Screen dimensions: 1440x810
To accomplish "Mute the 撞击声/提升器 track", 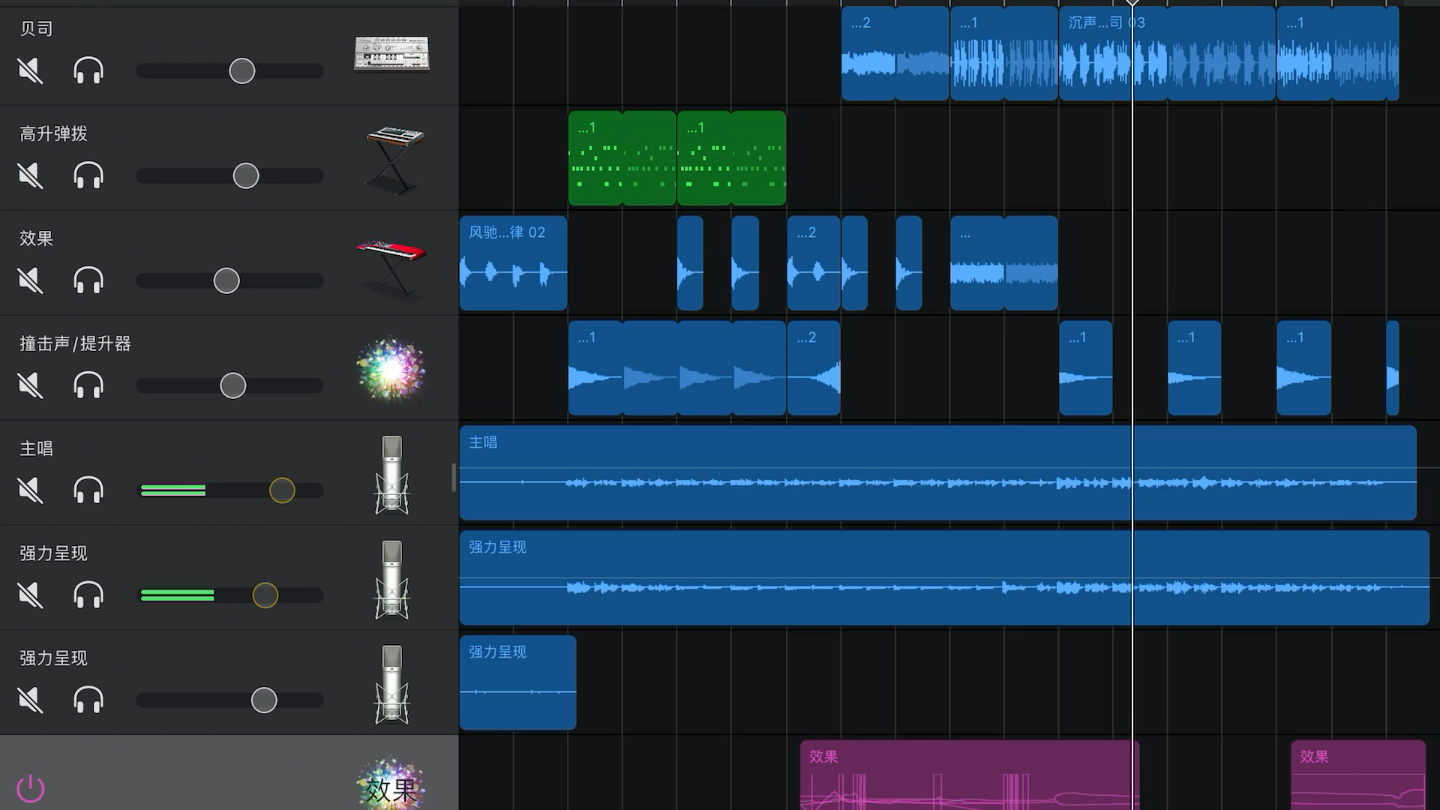I will 30,385.
